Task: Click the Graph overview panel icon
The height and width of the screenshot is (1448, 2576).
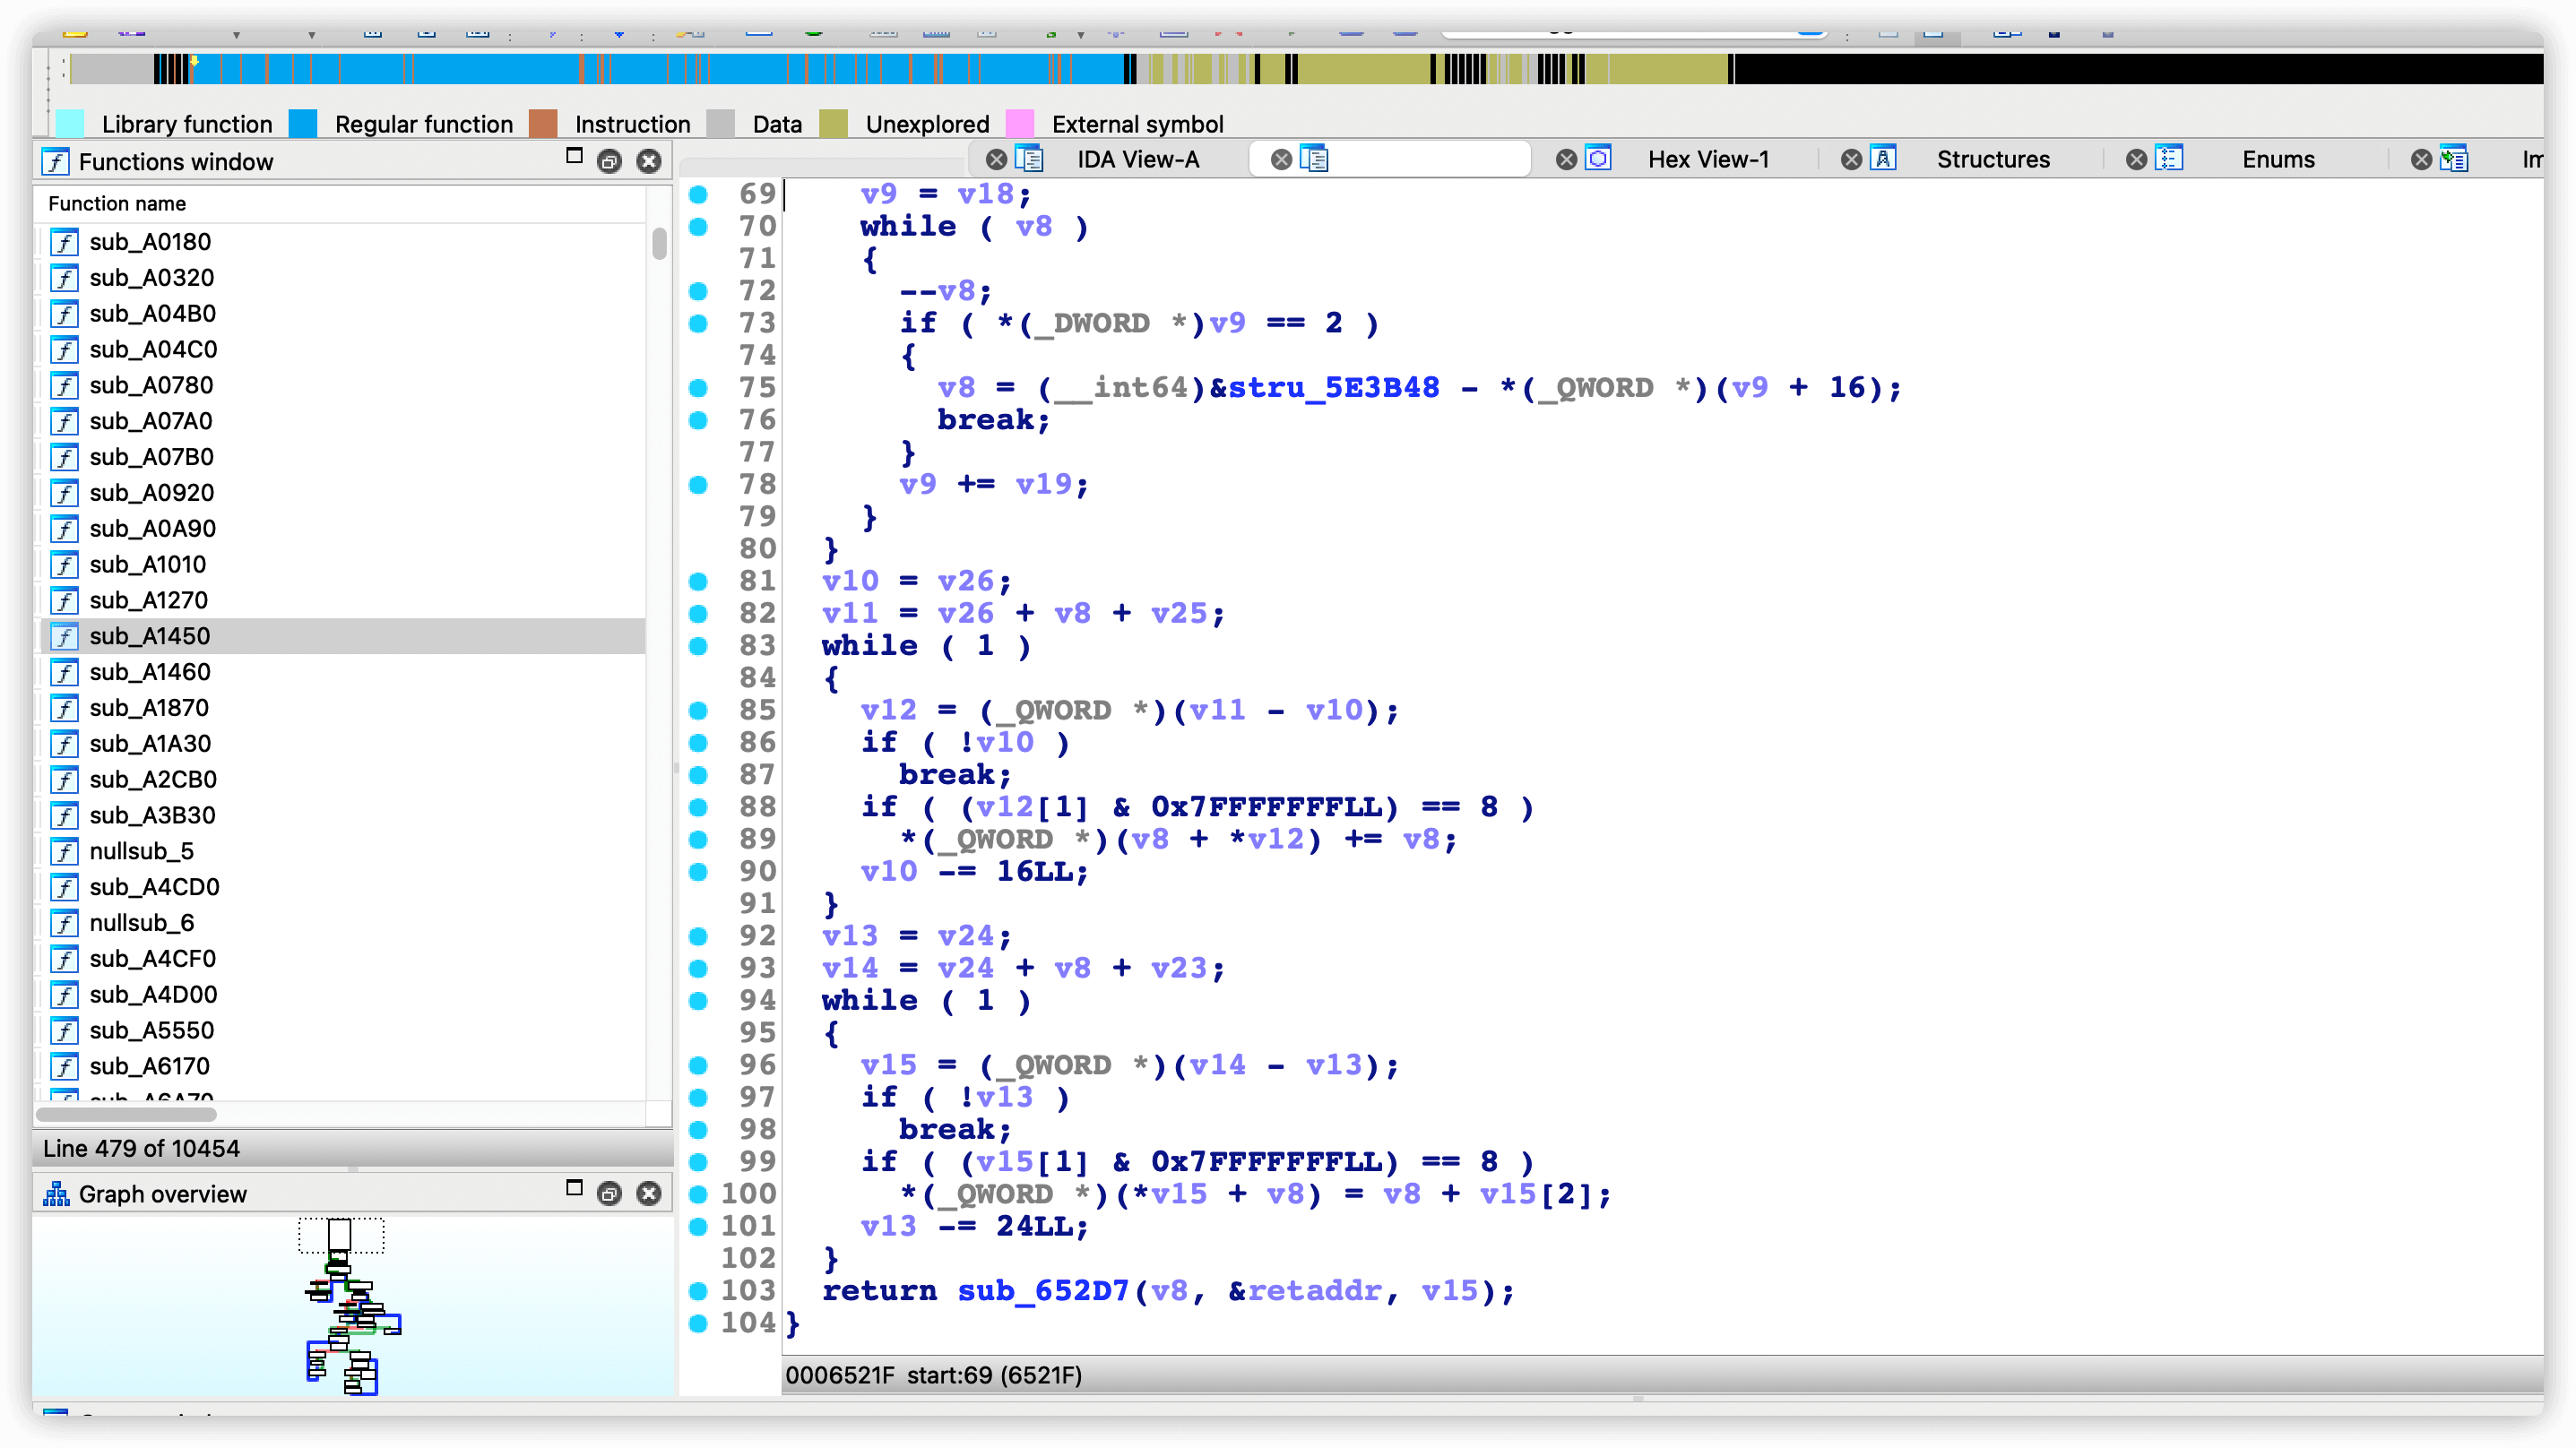Action: [x=56, y=1193]
